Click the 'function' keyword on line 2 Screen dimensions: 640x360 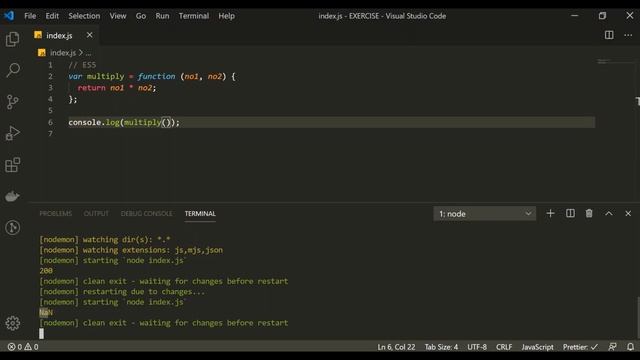coord(156,76)
